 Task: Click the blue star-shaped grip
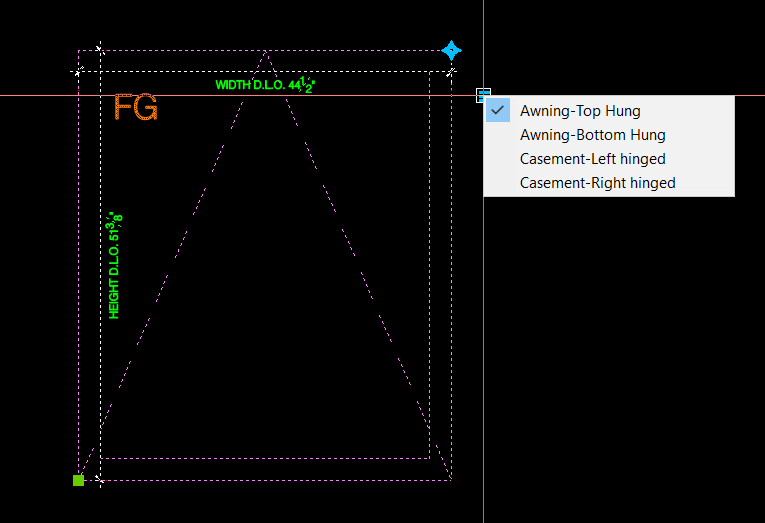click(451, 50)
